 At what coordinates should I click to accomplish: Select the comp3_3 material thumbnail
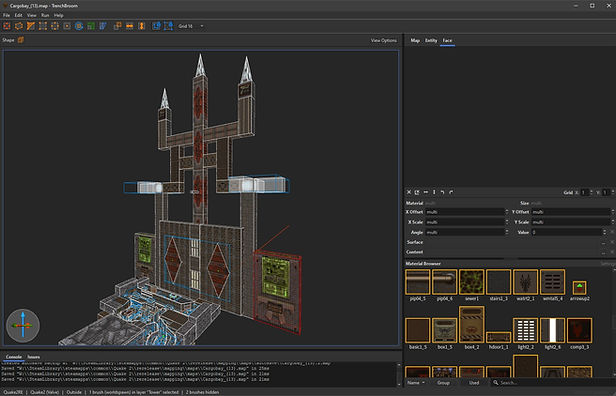579,330
